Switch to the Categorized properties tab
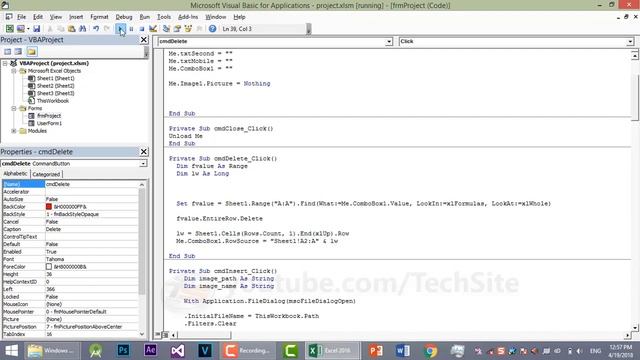Image resolution: width=640 pixels, height=360 pixels. (46, 174)
